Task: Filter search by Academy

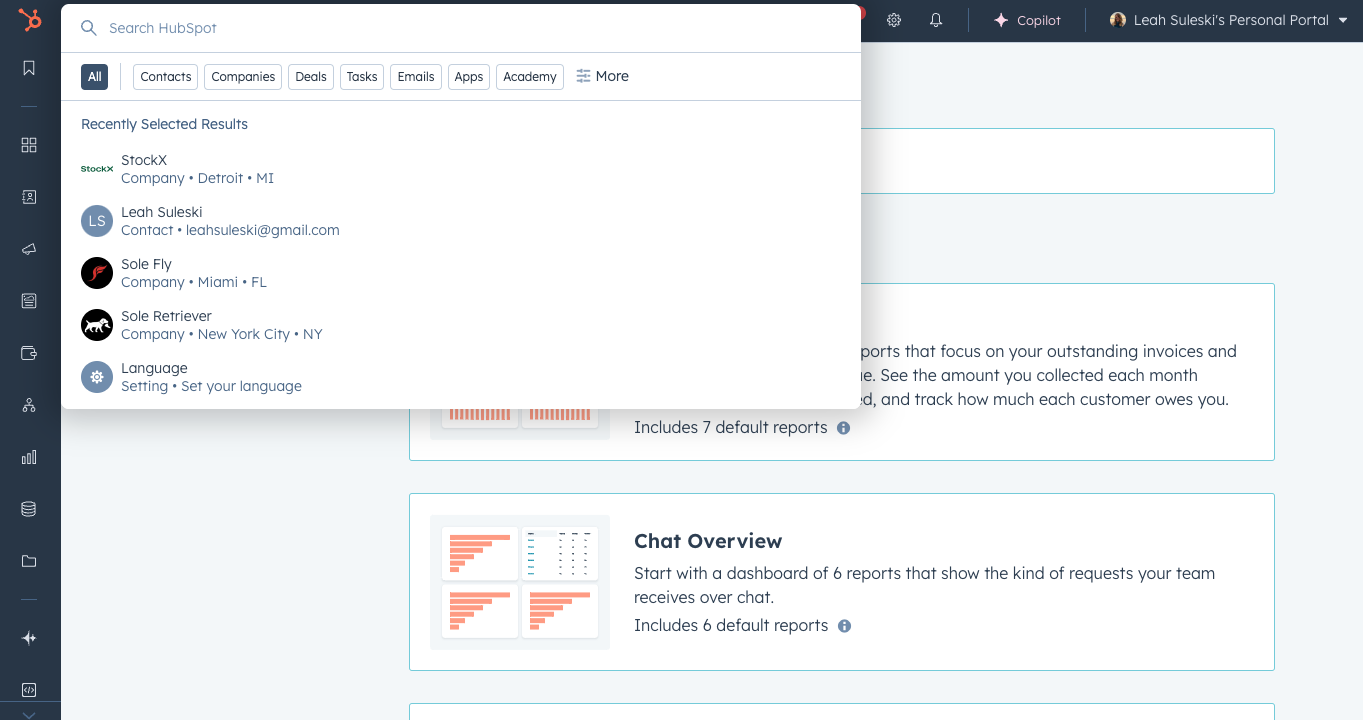Action: [530, 77]
